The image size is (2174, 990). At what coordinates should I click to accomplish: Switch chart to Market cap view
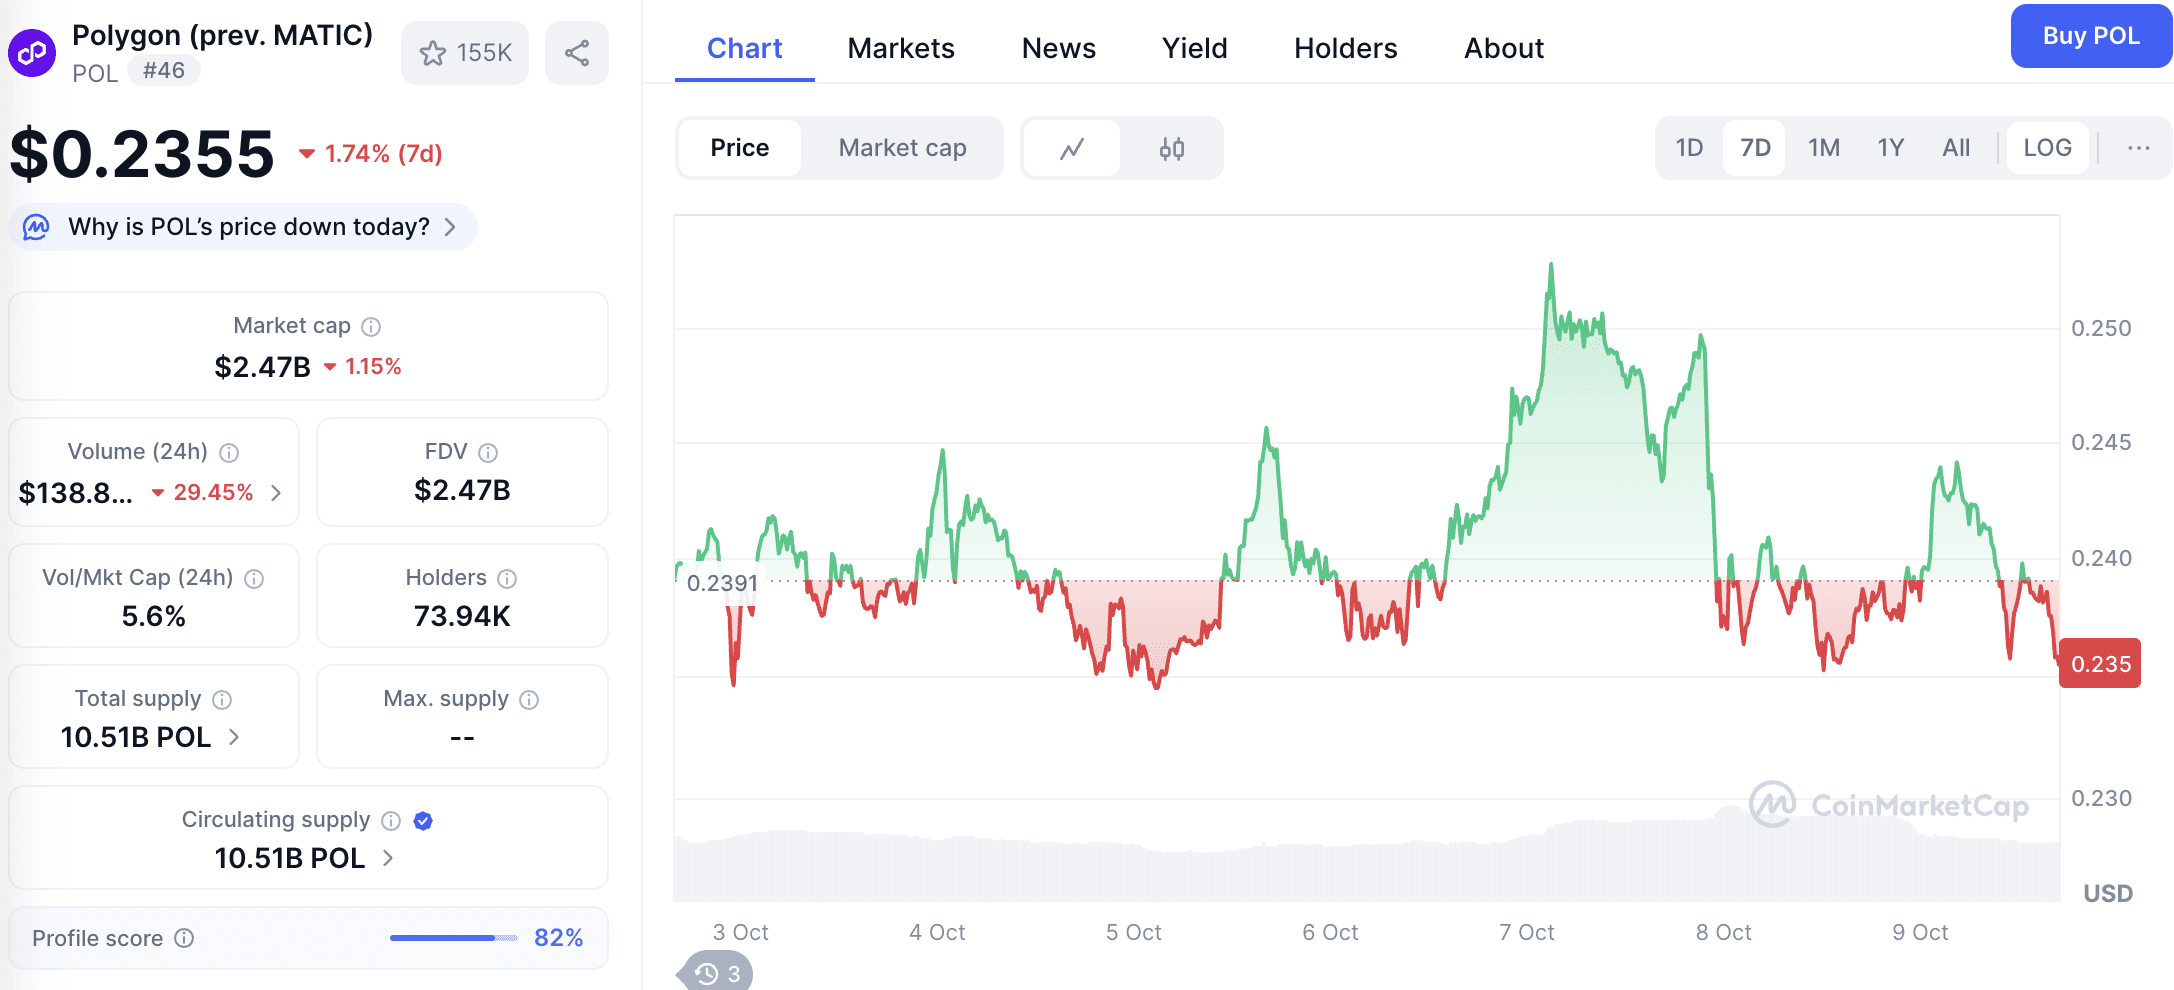[902, 148]
